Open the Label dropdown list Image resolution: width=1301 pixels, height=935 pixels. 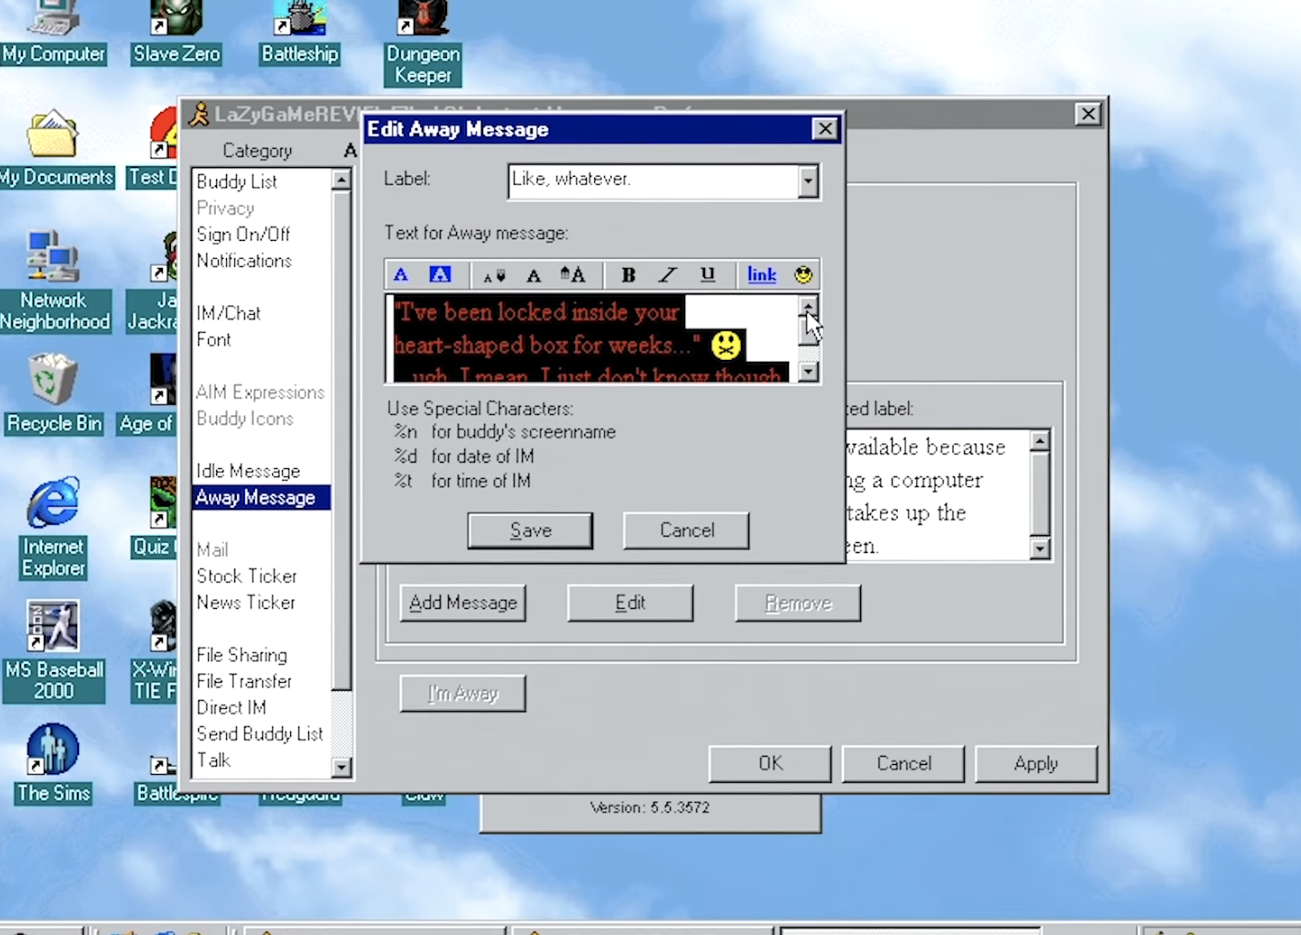tap(808, 181)
